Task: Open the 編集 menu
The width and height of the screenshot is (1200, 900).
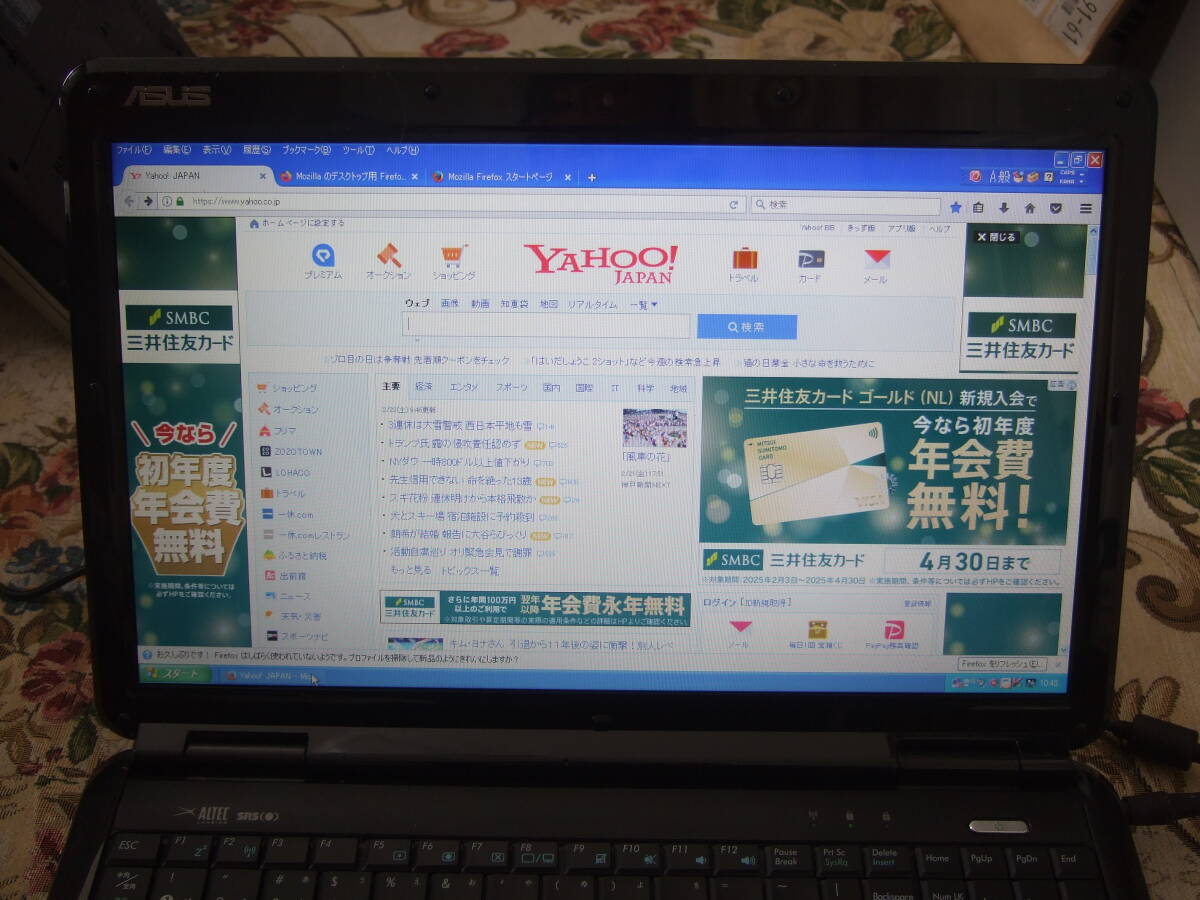Action: pyautogui.click(x=177, y=149)
